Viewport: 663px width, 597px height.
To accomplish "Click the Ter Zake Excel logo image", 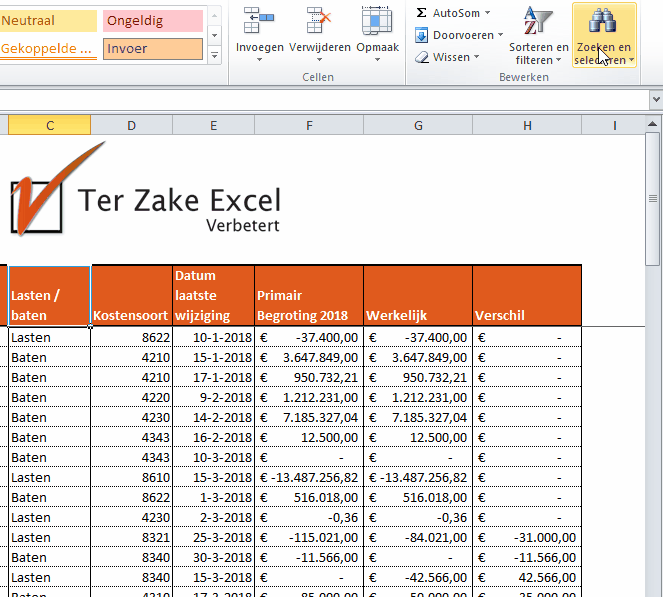I will point(146,190).
